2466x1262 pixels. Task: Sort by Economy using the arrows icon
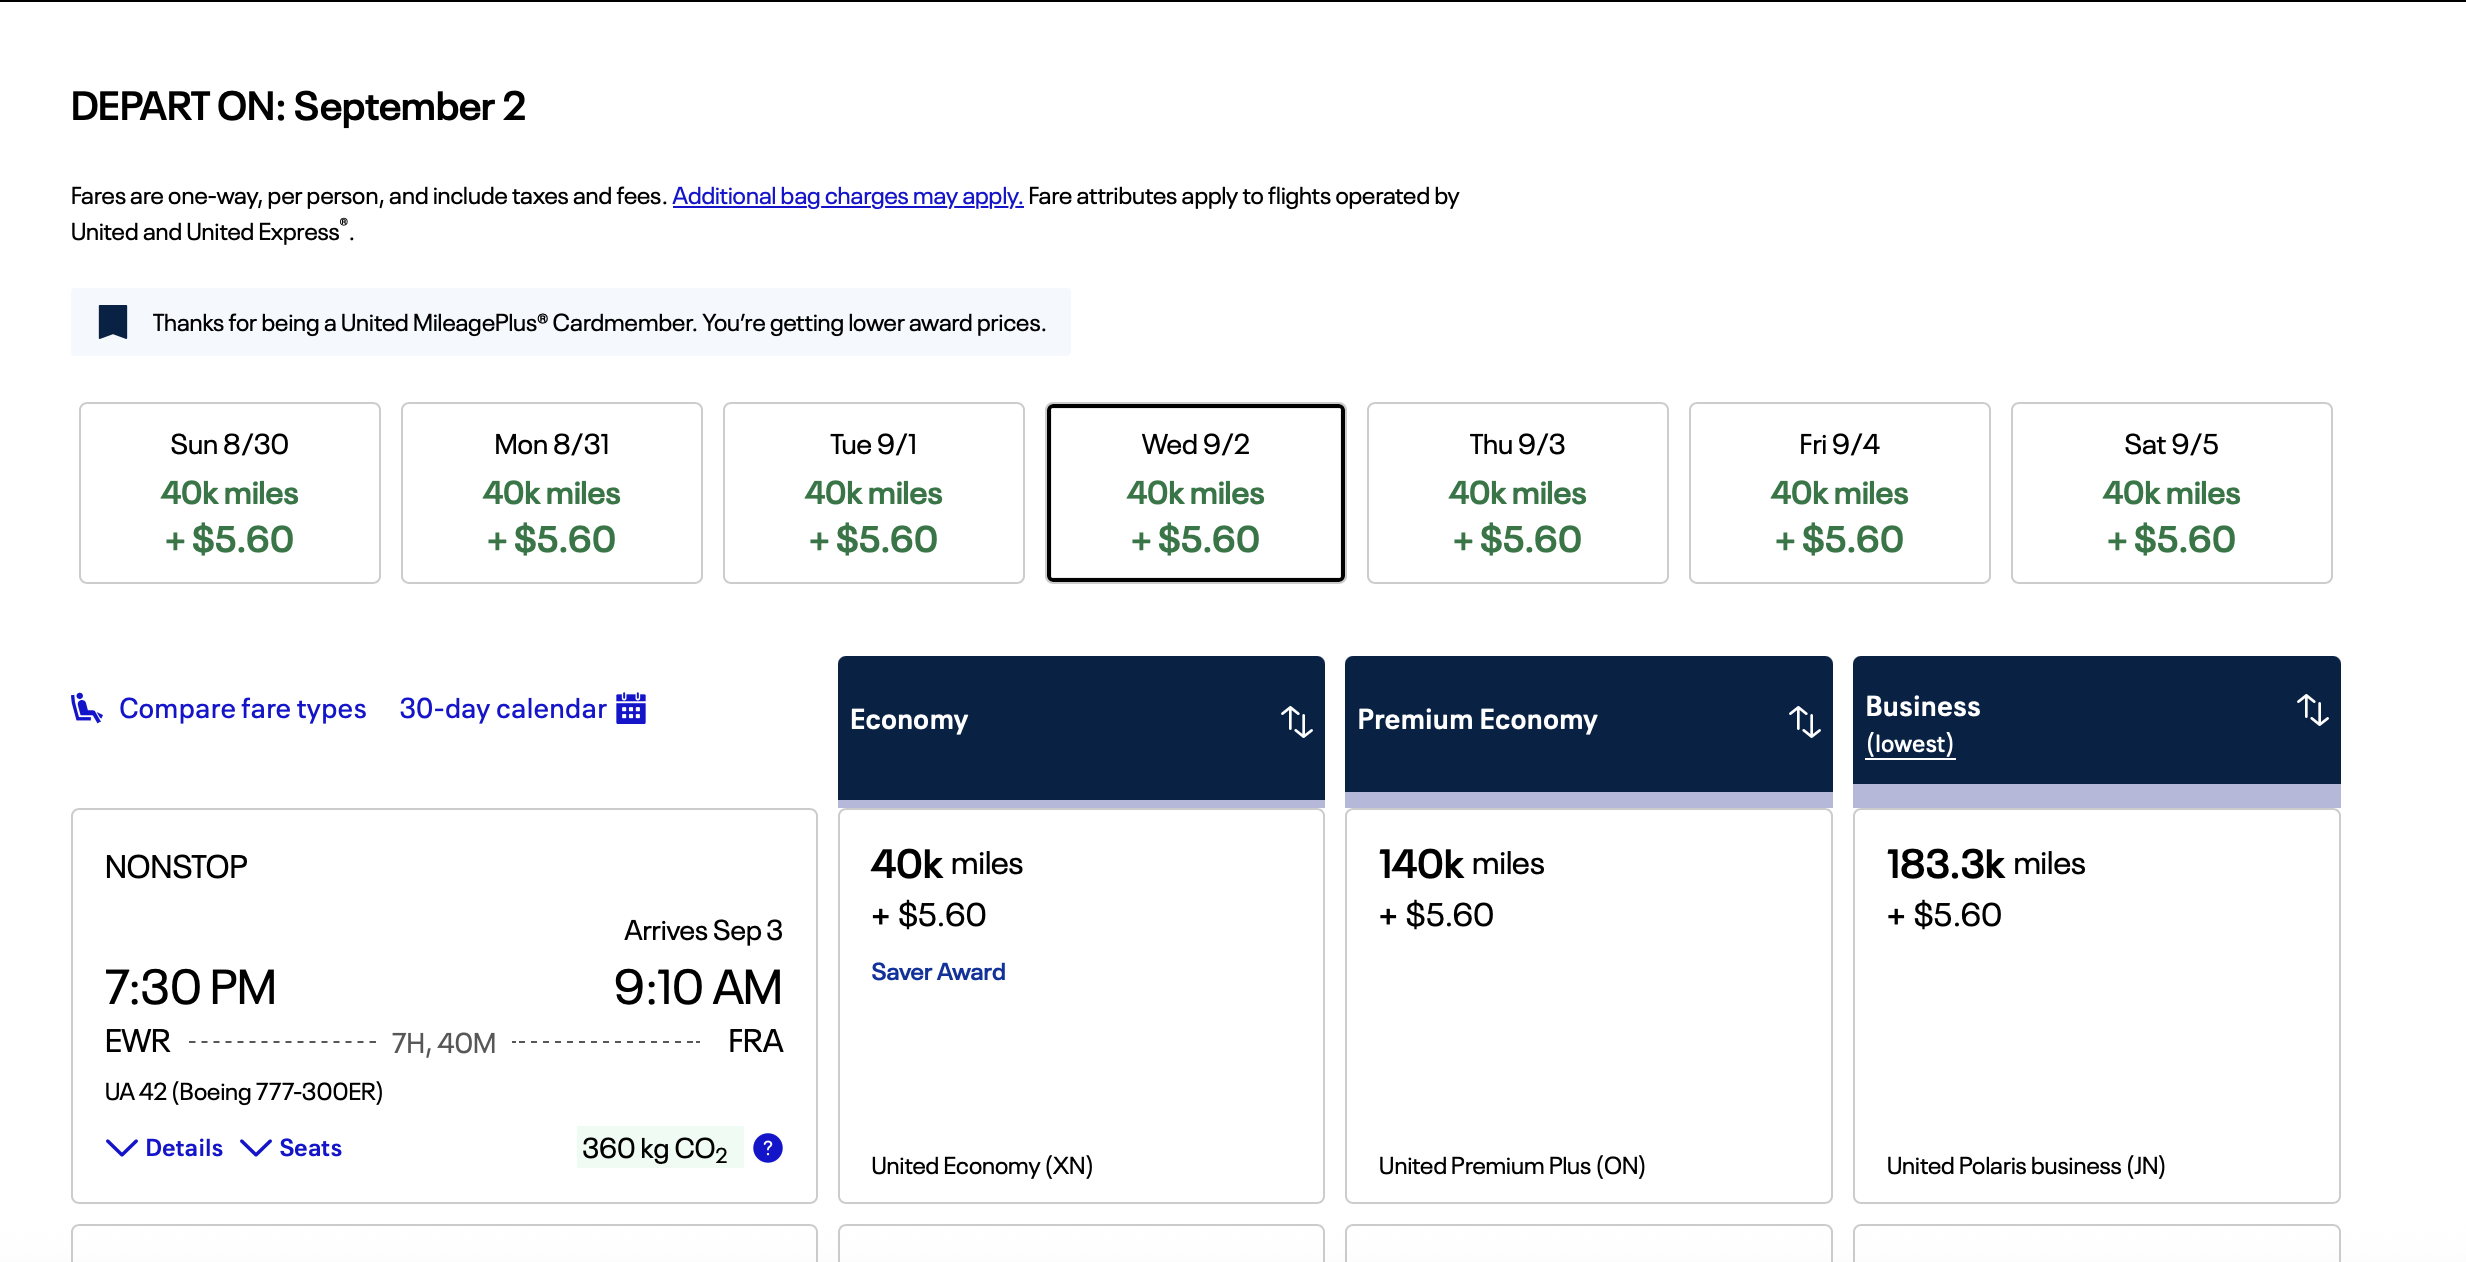pos(1296,721)
